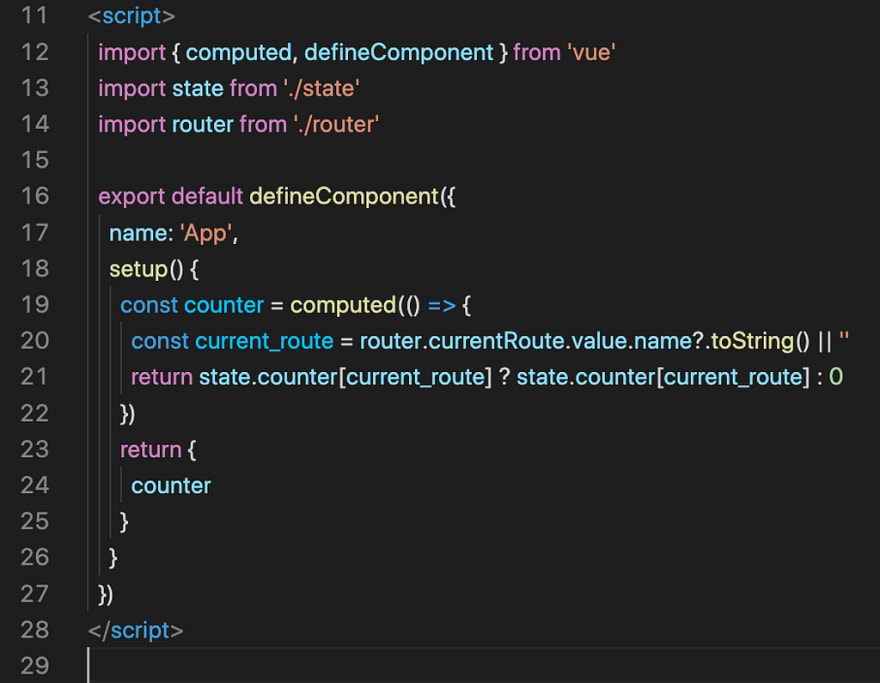Click the setup() method name
The width and height of the screenshot is (880, 683).
point(138,269)
